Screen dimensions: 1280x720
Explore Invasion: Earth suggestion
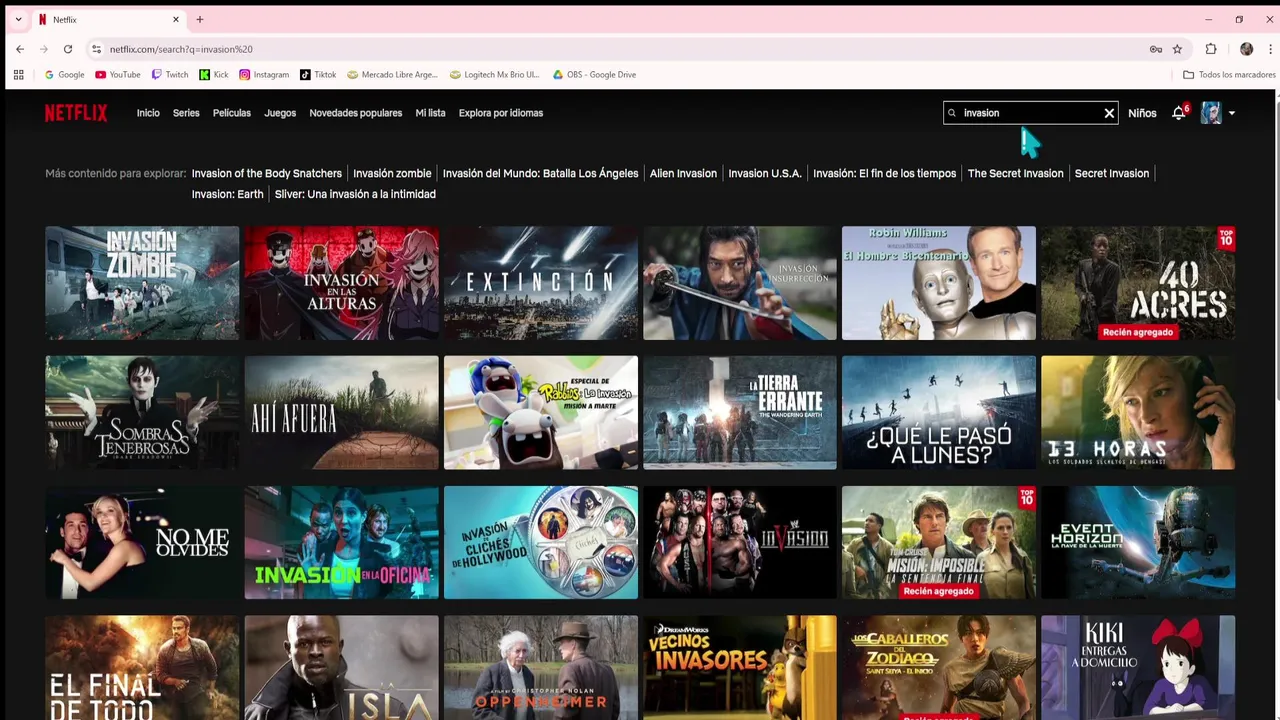[228, 194]
